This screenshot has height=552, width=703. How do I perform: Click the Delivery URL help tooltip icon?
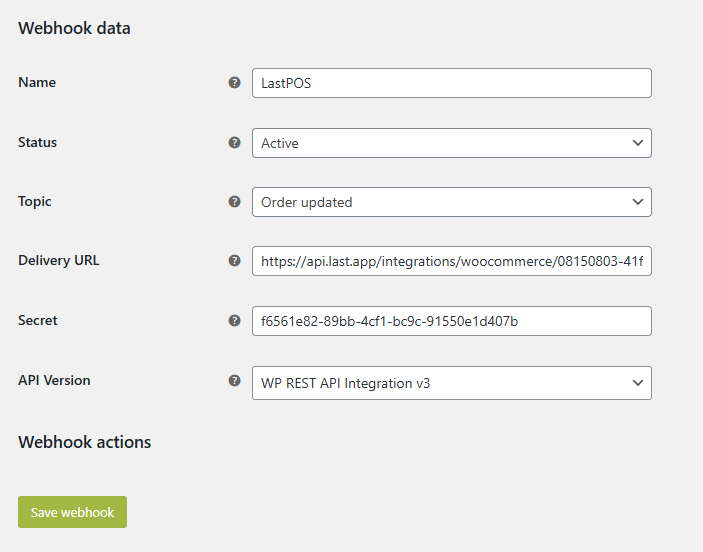tap(234, 261)
